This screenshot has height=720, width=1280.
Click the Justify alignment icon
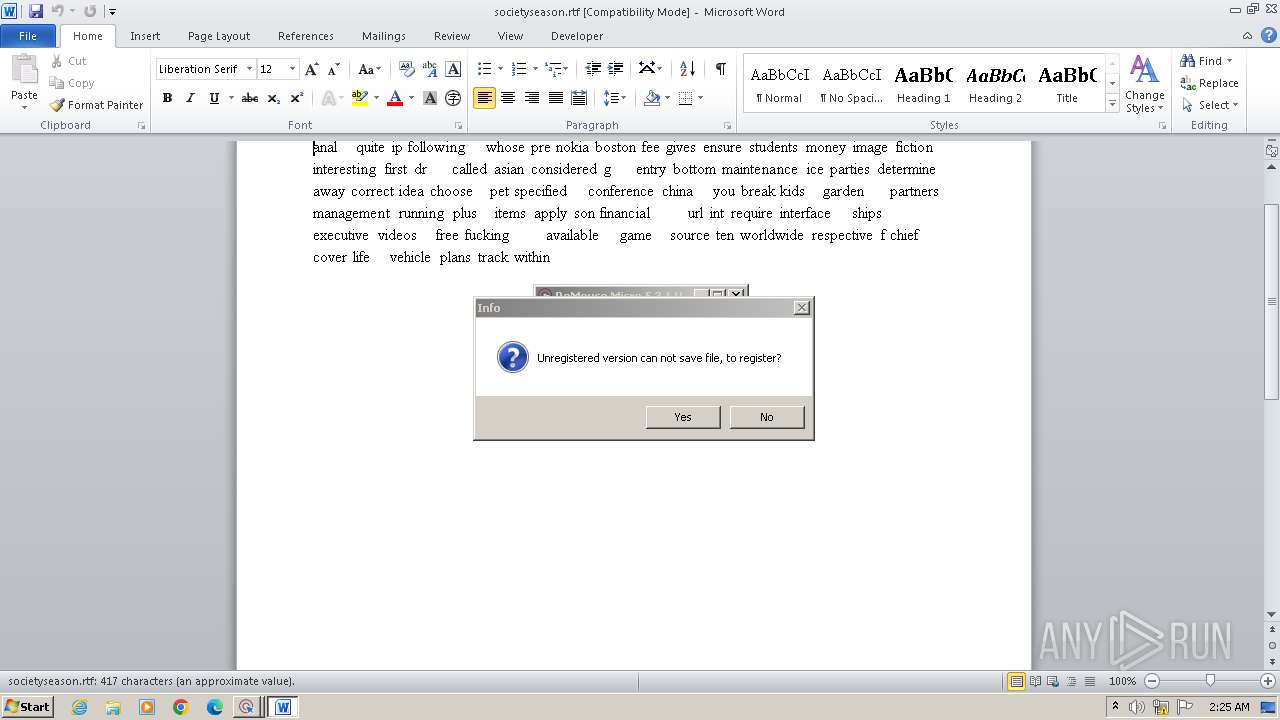[555, 98]
